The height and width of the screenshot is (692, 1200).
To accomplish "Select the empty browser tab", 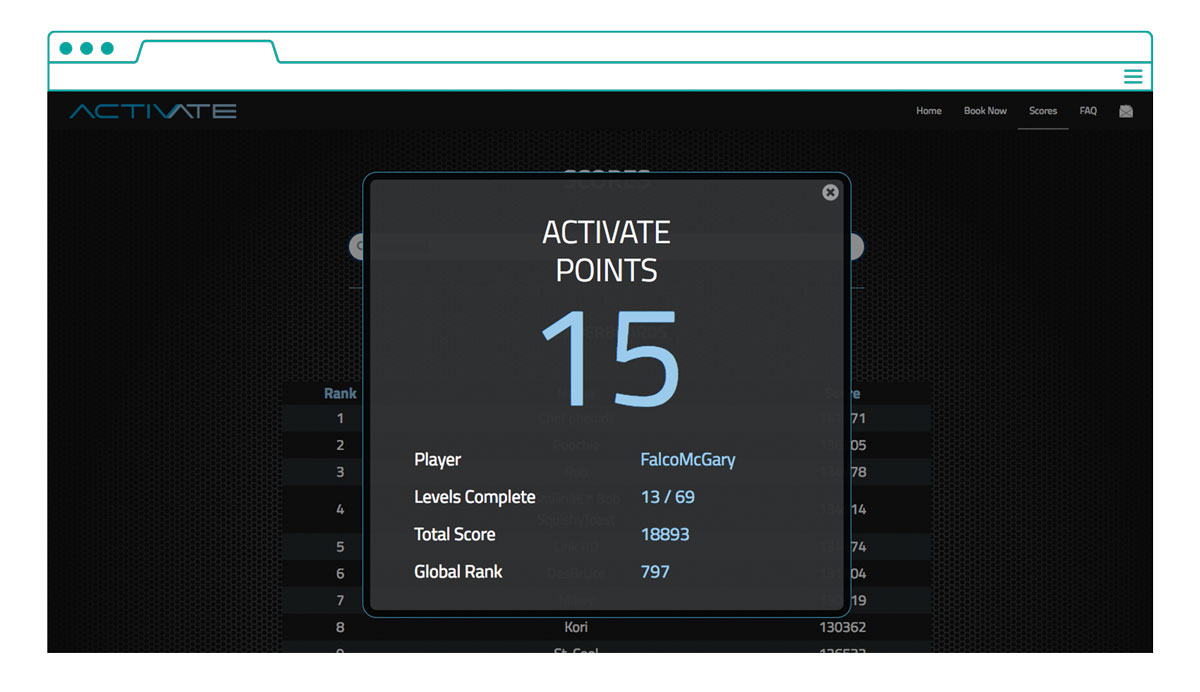I will click(x=207, y=51).
